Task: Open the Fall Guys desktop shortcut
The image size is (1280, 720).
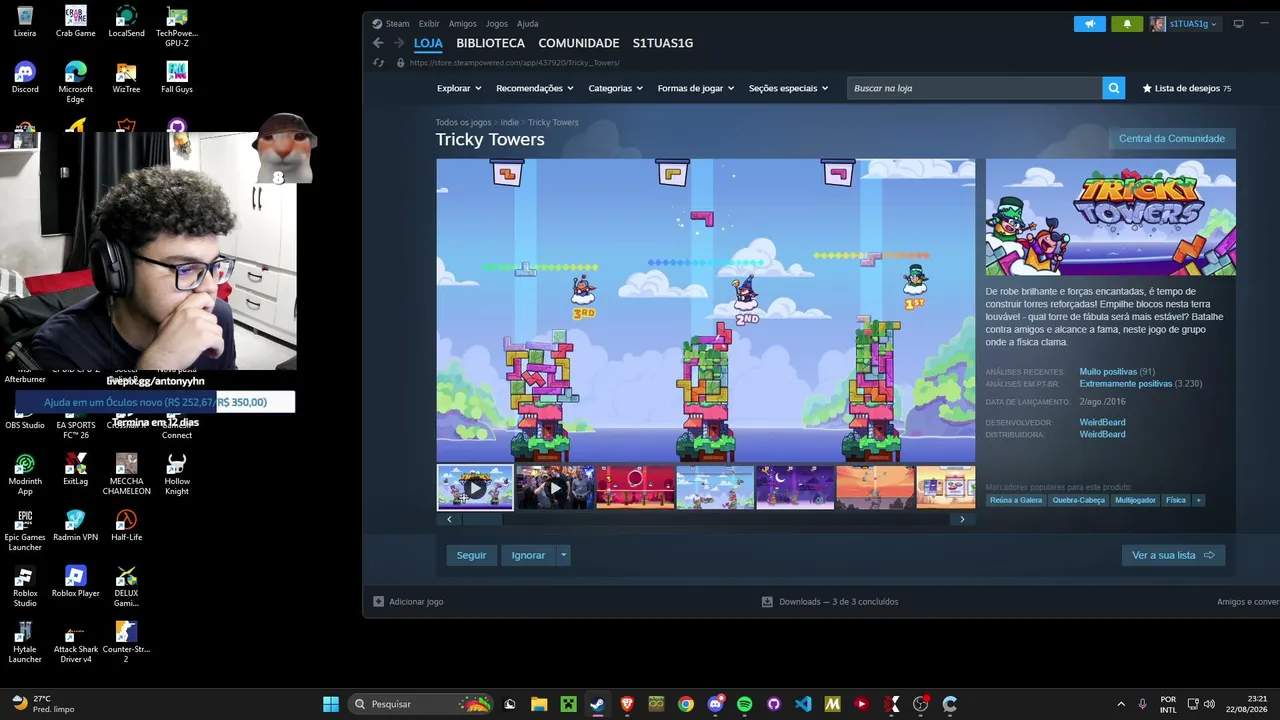Action: 177,78
